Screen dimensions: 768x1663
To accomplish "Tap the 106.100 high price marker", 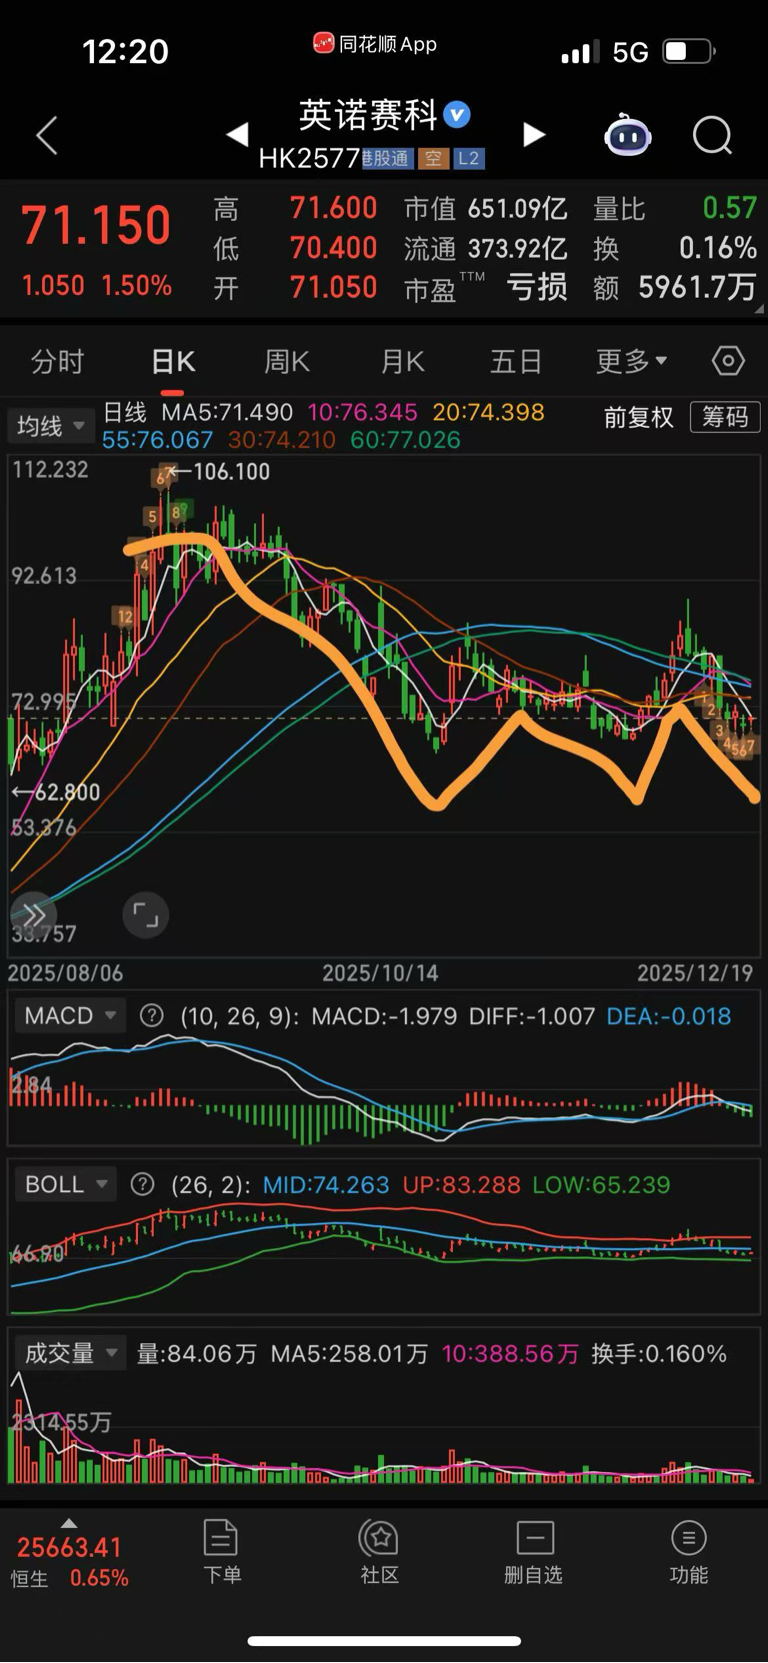I will (231, 472).
